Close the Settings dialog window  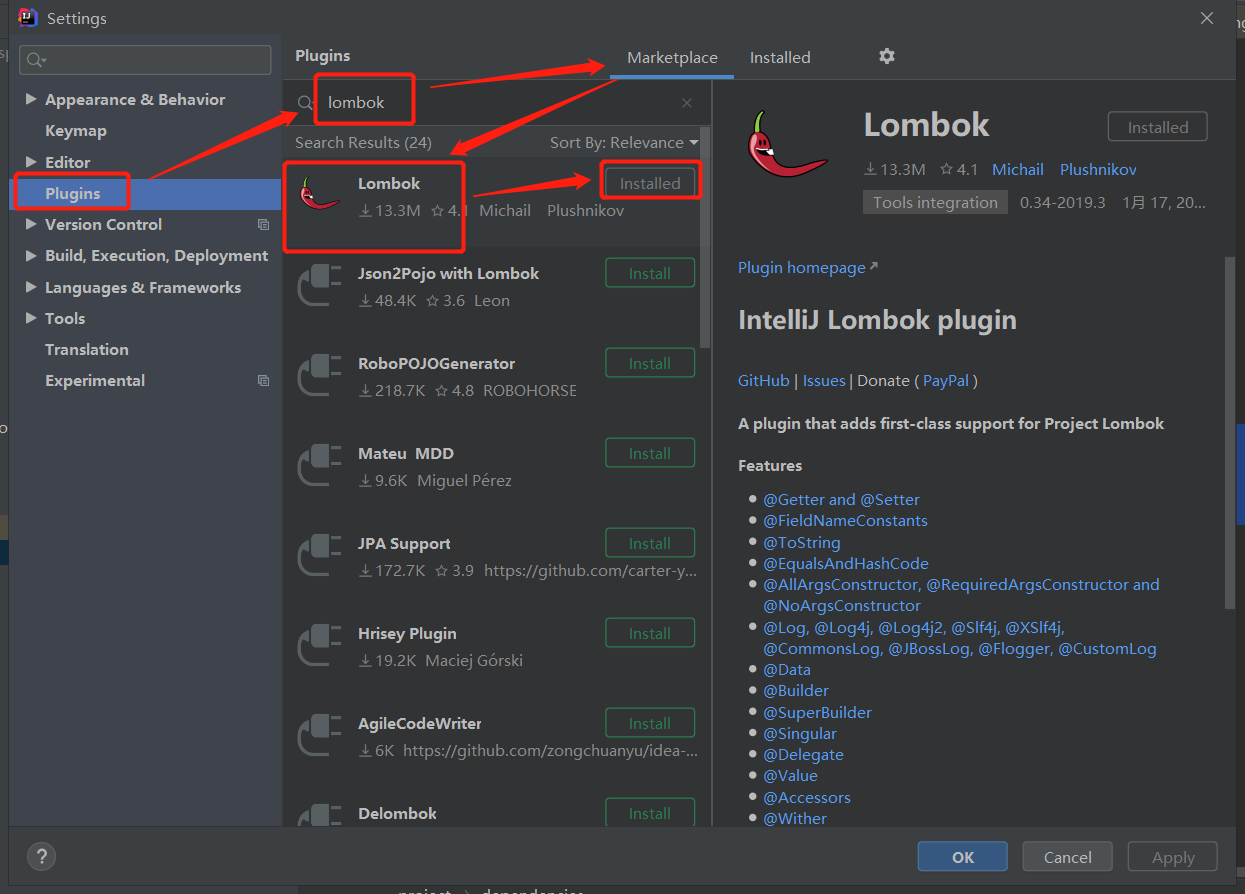click(x=1208, y=18)
